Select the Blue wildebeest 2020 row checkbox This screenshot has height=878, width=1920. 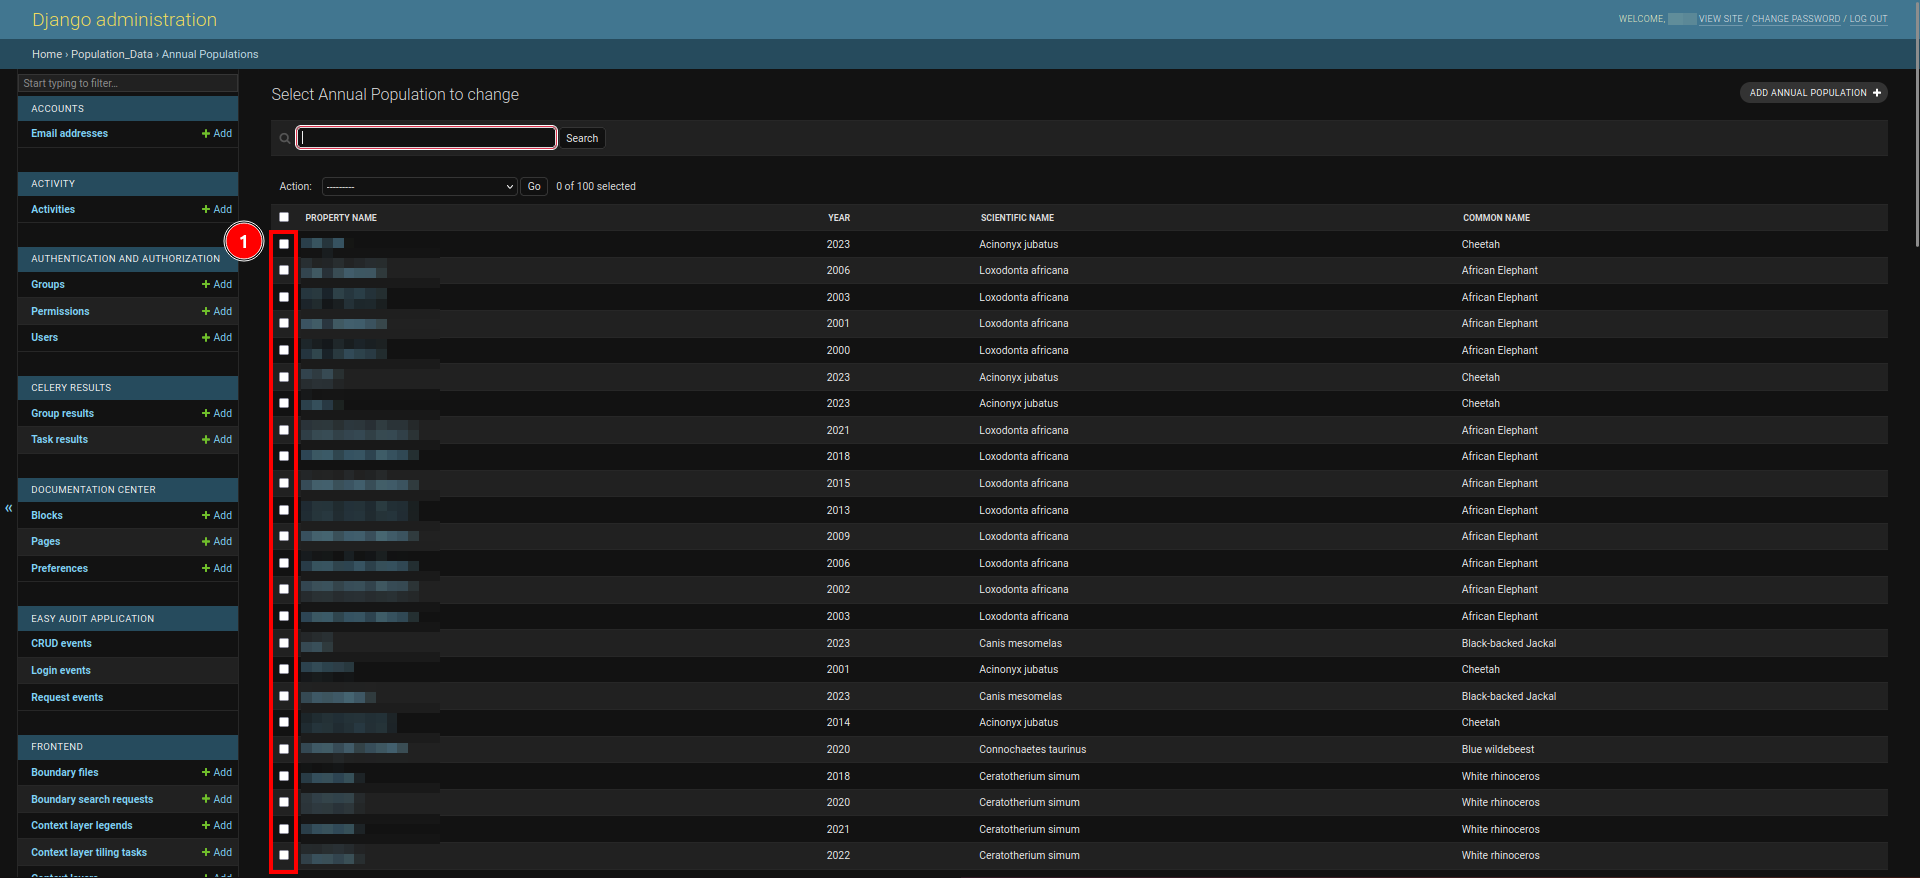(284, 749)
